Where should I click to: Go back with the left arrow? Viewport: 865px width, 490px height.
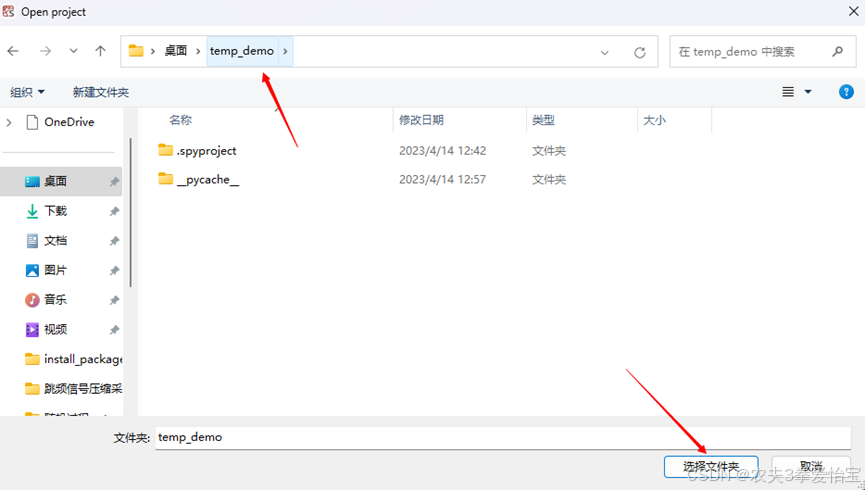tap(13, 51)
